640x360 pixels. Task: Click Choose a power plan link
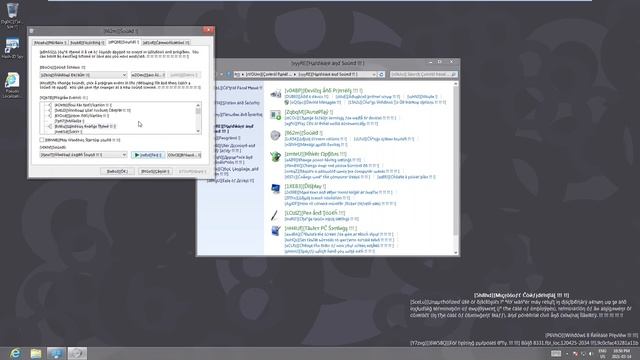pyautogui.click(x=406, y=177)
